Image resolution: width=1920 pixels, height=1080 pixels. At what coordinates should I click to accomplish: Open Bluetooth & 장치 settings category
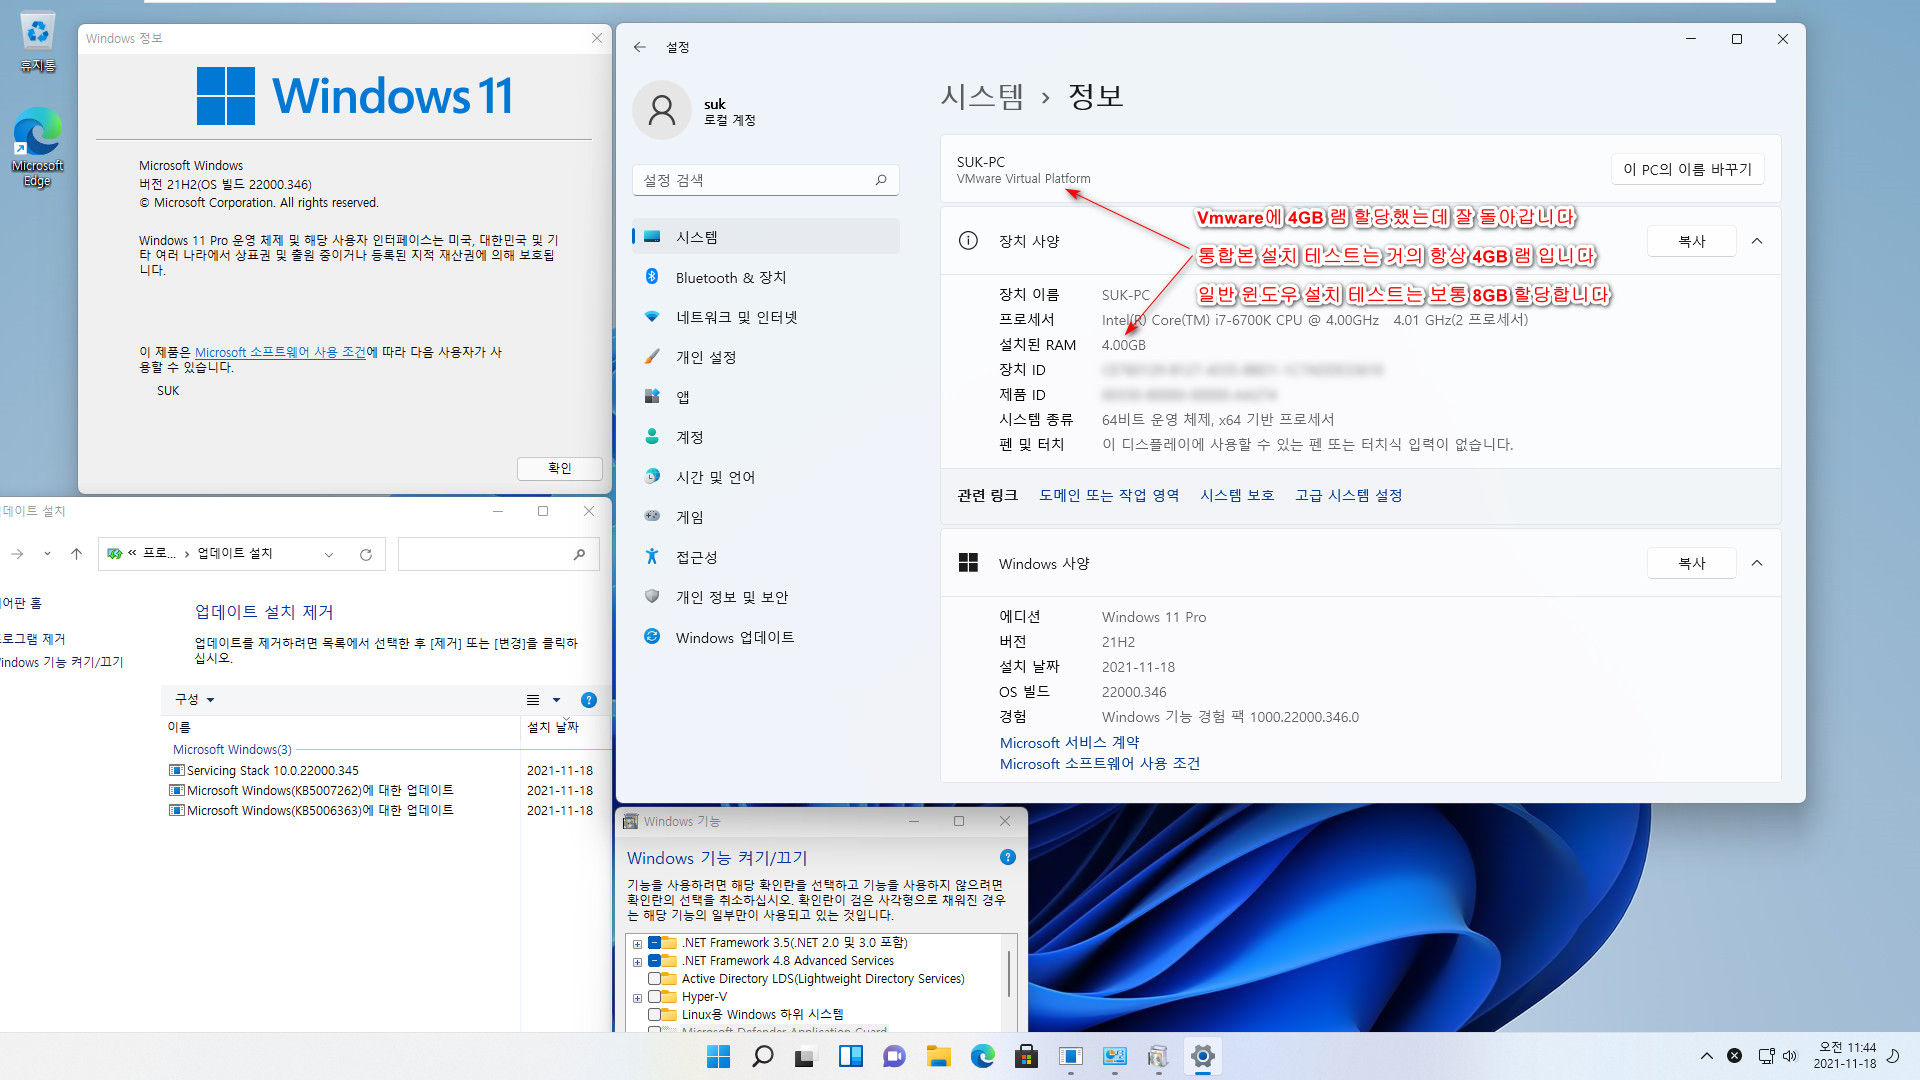tap(766, 277)
